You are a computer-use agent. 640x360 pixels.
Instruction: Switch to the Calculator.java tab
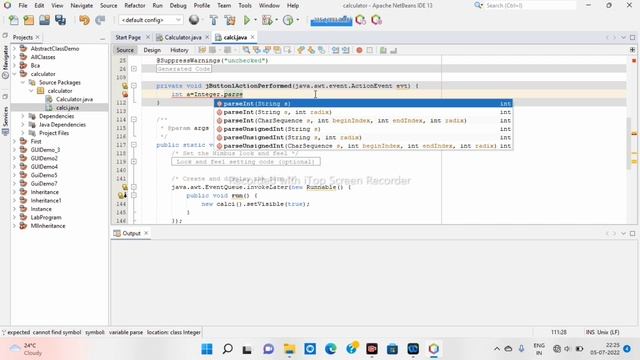pos(182,37)
